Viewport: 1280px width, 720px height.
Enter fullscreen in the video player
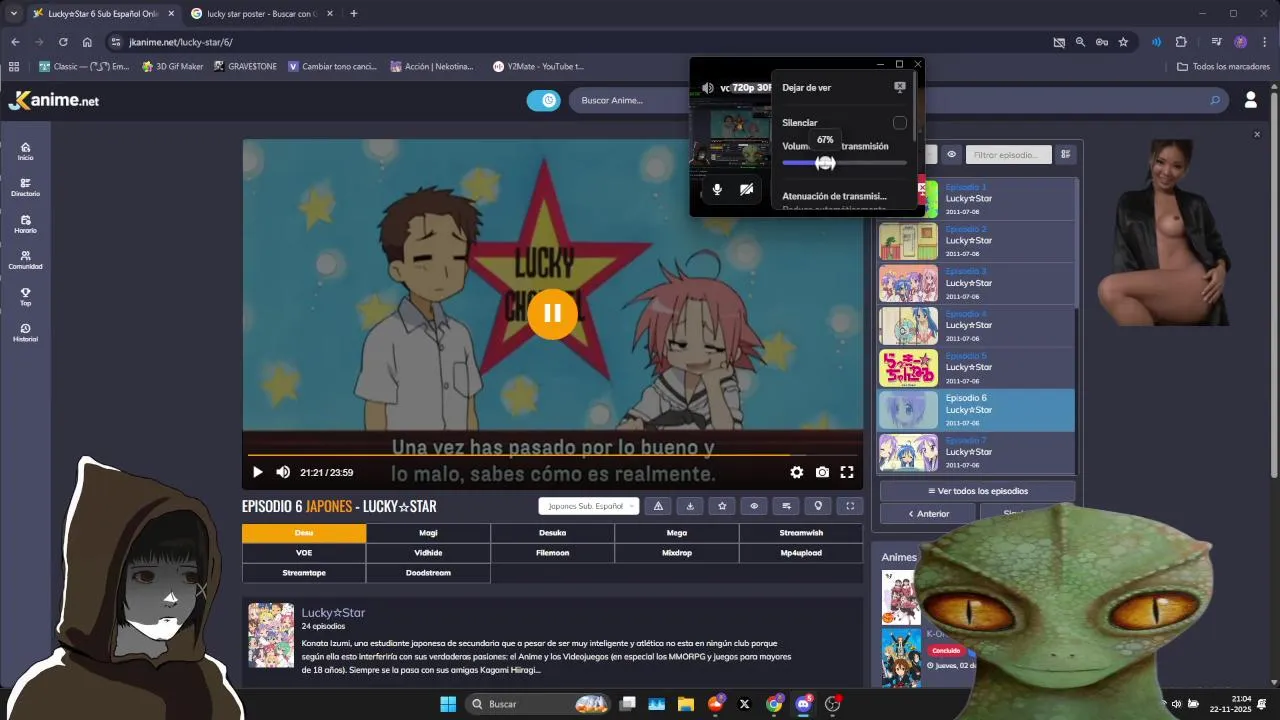pos(847,472)
